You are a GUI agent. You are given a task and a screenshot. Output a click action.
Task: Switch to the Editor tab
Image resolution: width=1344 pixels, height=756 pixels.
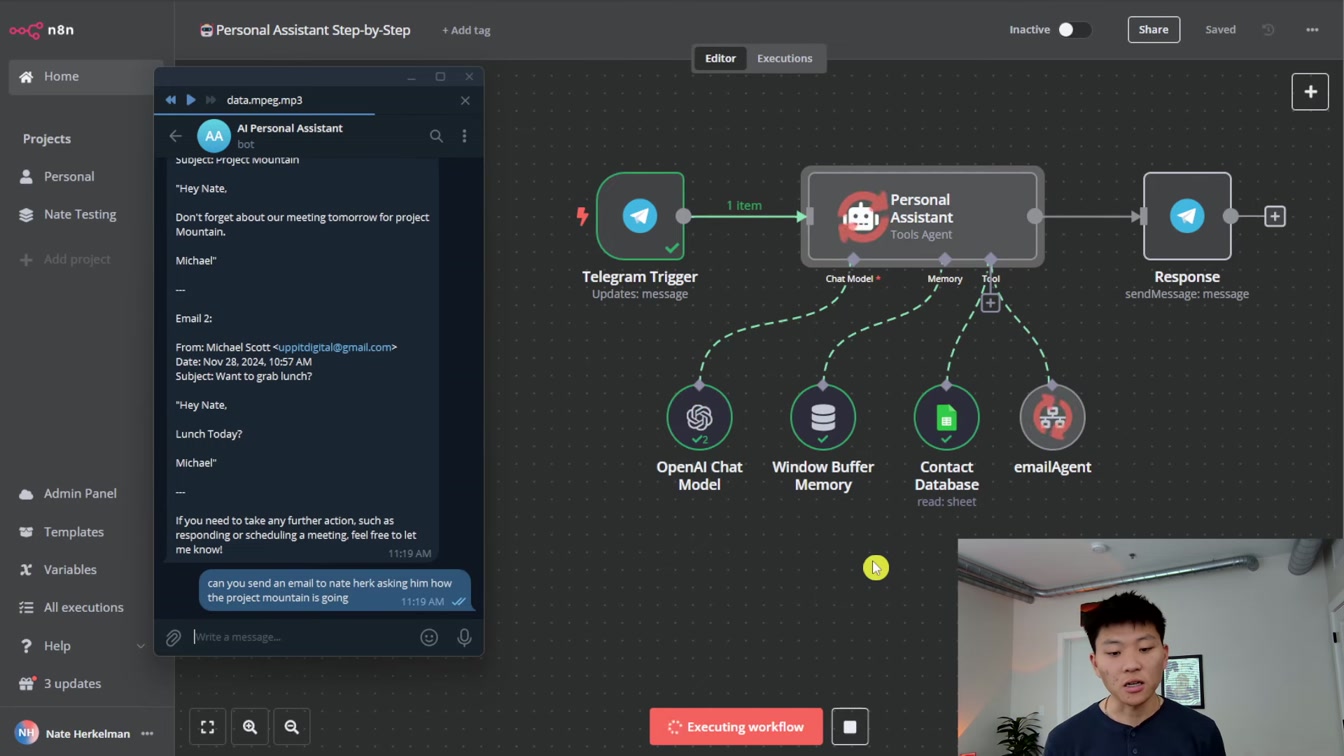[x=720, y=58]
